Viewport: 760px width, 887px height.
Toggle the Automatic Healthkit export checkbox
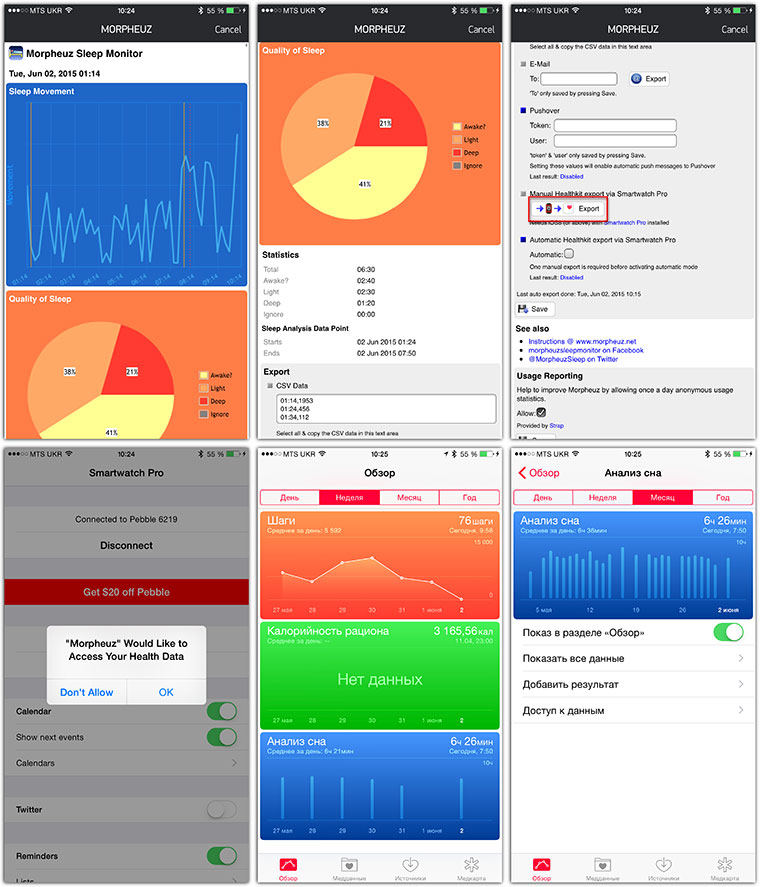tap(569, 253)
